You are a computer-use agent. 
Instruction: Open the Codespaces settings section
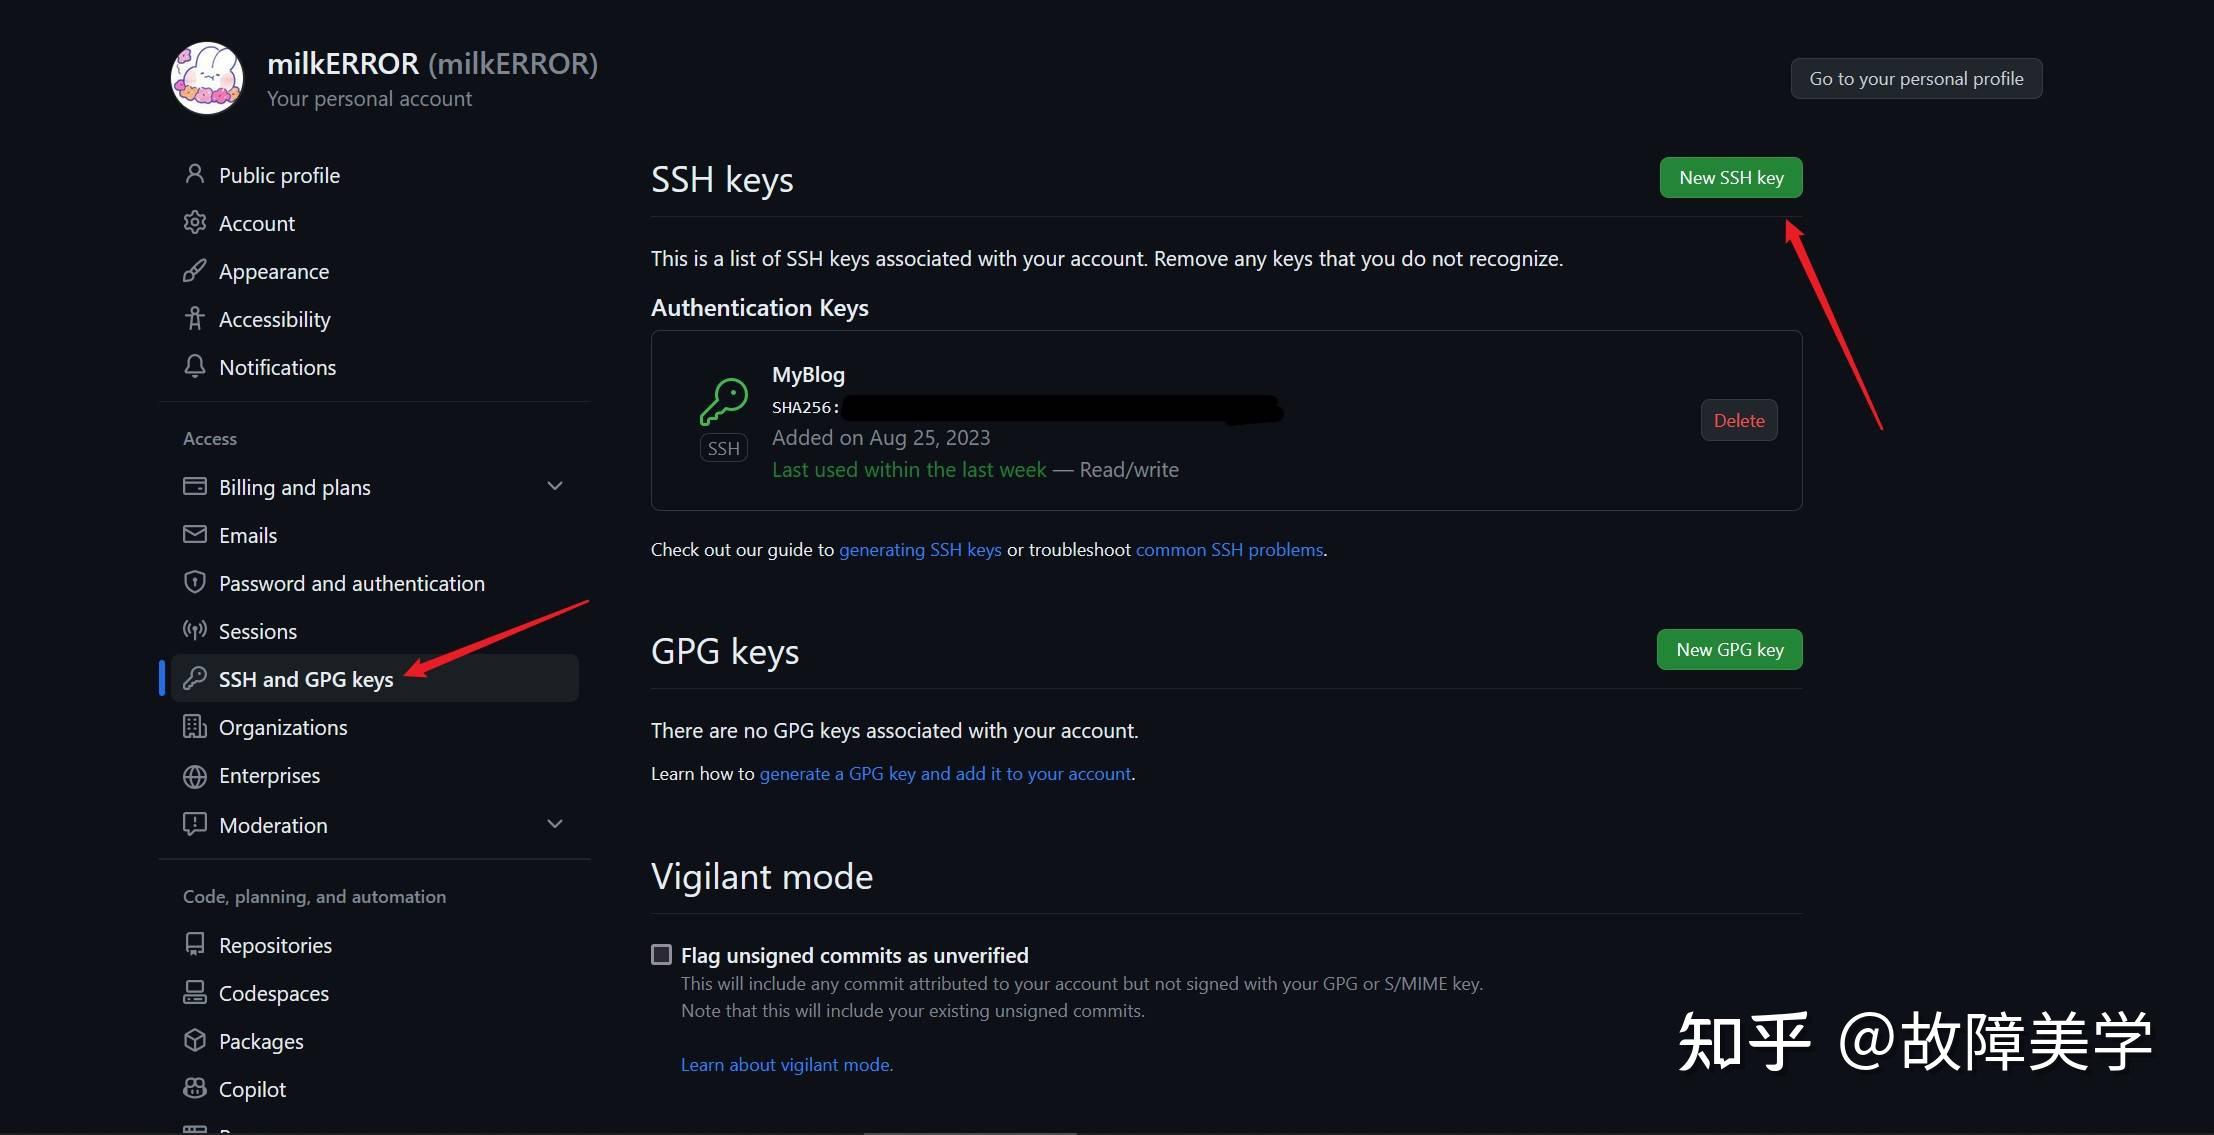(273, 993)
